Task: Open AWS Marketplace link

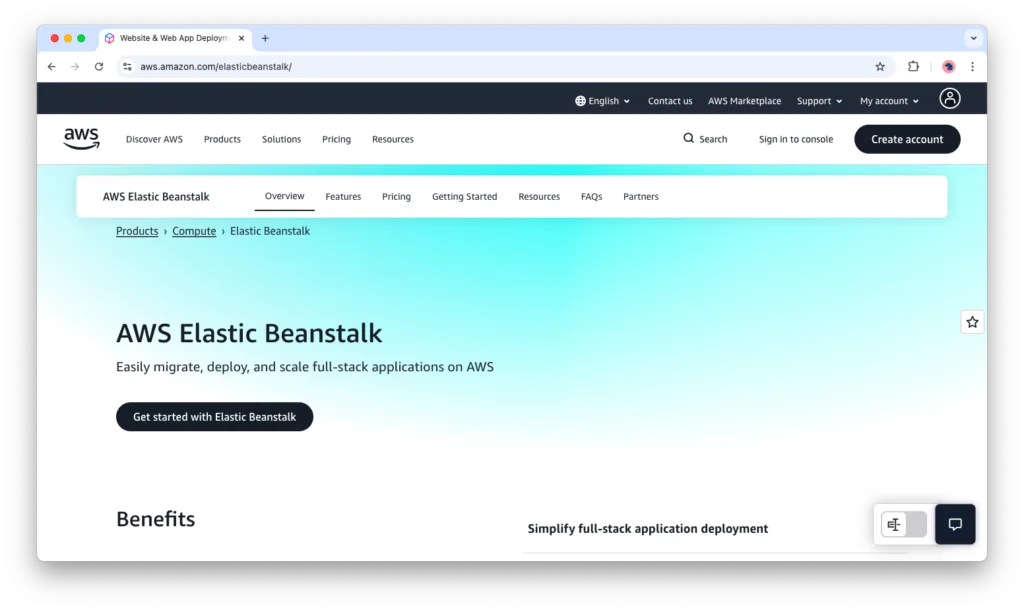Action: pos(744,101)
